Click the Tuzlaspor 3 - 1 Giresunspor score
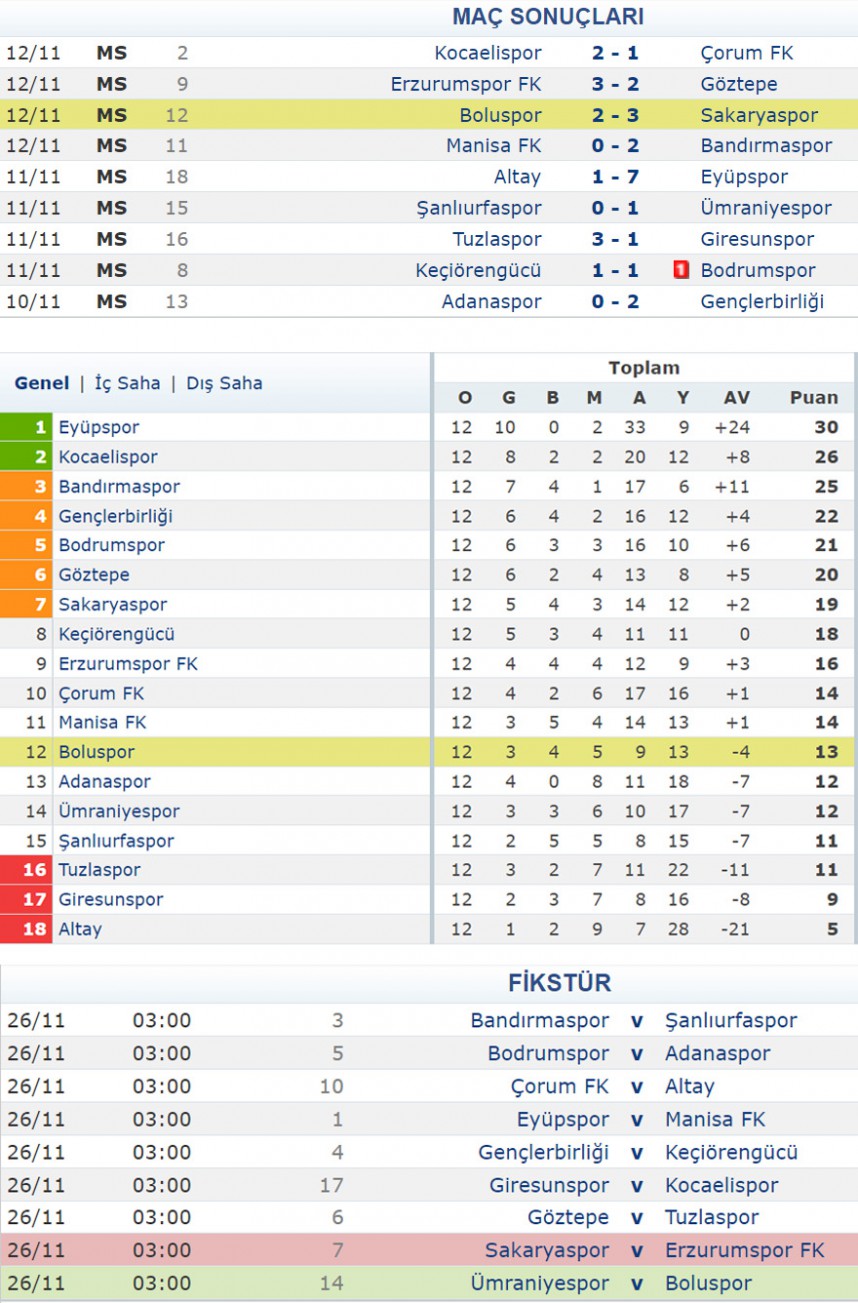Screen dimensions: 858x1303 [615, 239]
